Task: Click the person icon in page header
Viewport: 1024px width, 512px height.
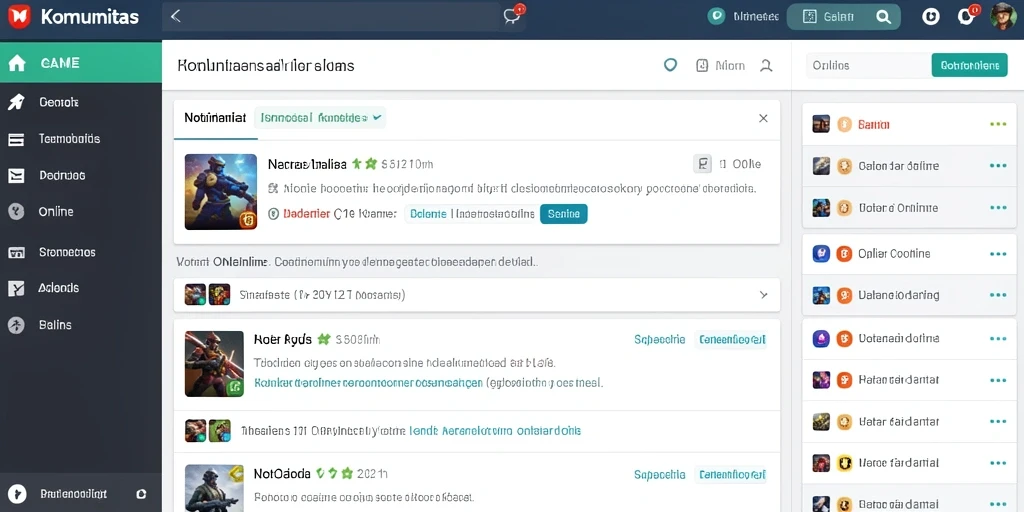Action: click(x=766, y=65)
